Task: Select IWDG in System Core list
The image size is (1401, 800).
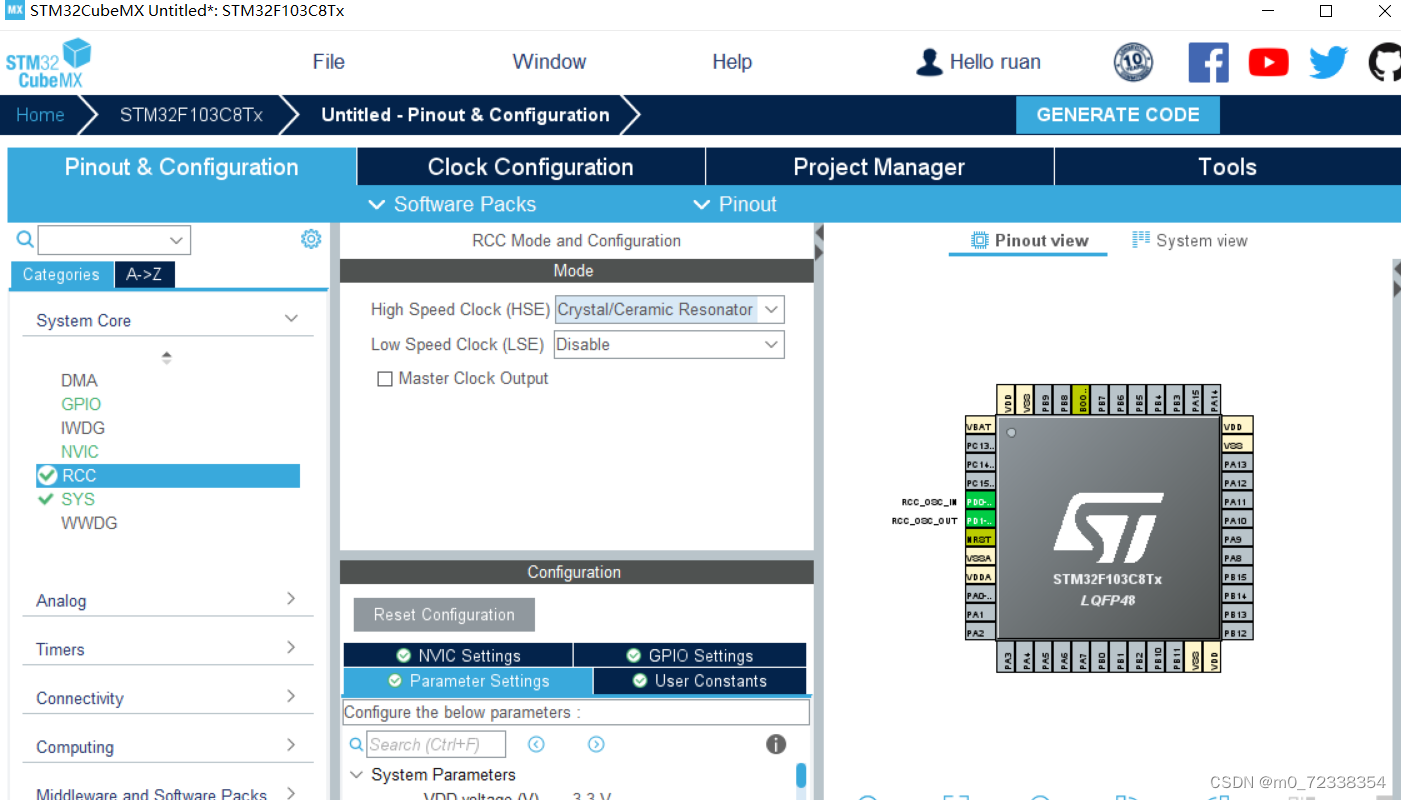Action: click(82, 428)
